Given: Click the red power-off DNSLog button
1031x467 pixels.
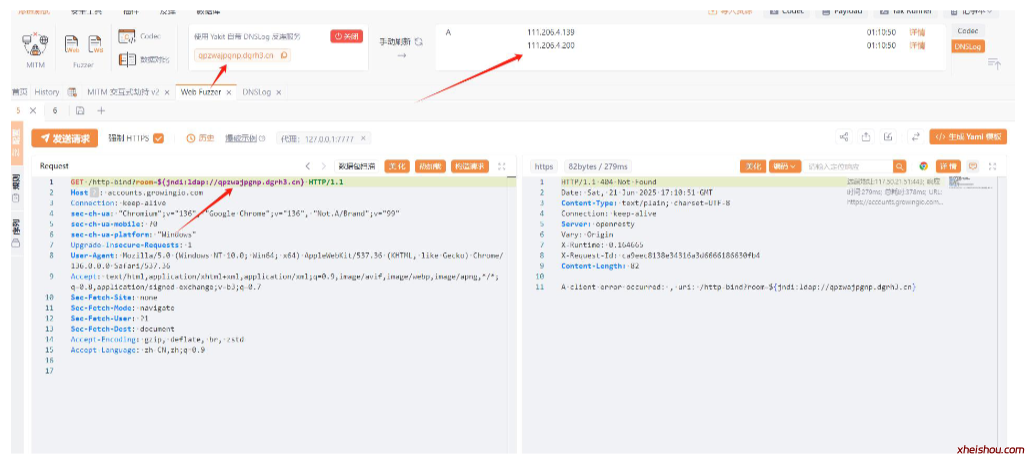Looking at the screenshot, I should point(347,37).
